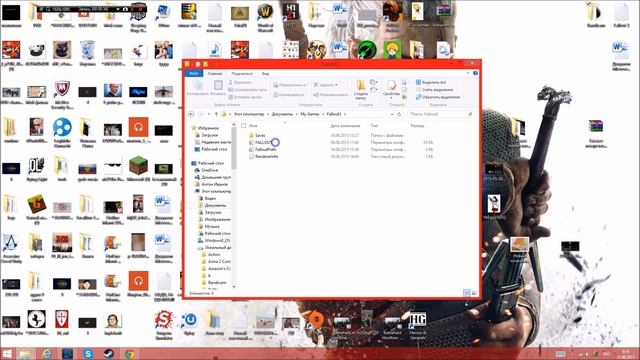Screen dimensions: 640x360
Task: Select the Heroes & Generals HG icon
Action: coord(418,326)
